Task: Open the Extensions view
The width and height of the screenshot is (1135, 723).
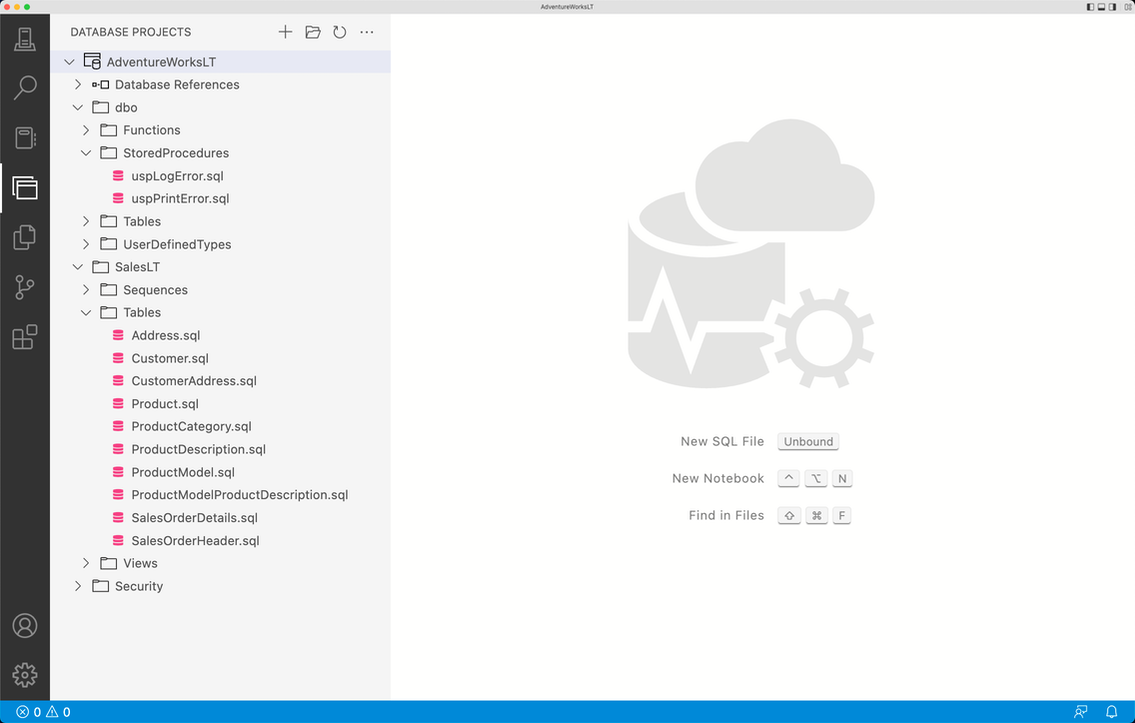Action: tap(24, 337)
